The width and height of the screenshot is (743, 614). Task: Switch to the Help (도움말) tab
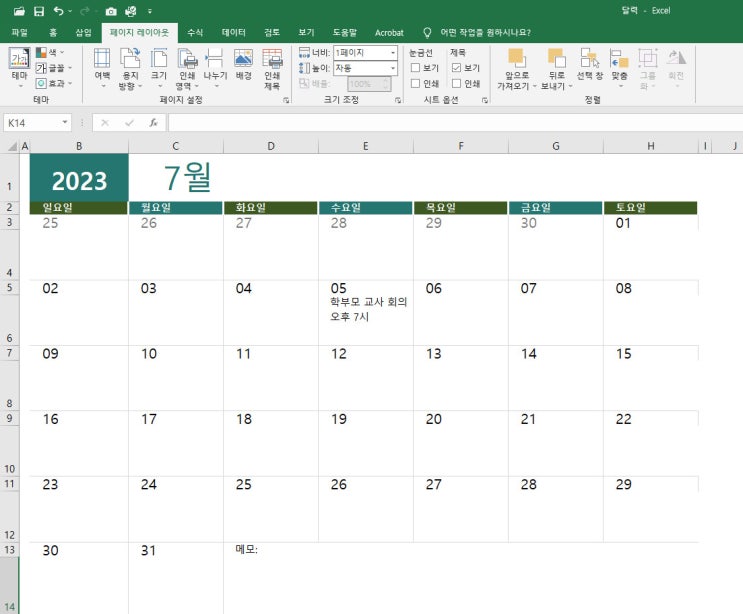click(344, 32)
